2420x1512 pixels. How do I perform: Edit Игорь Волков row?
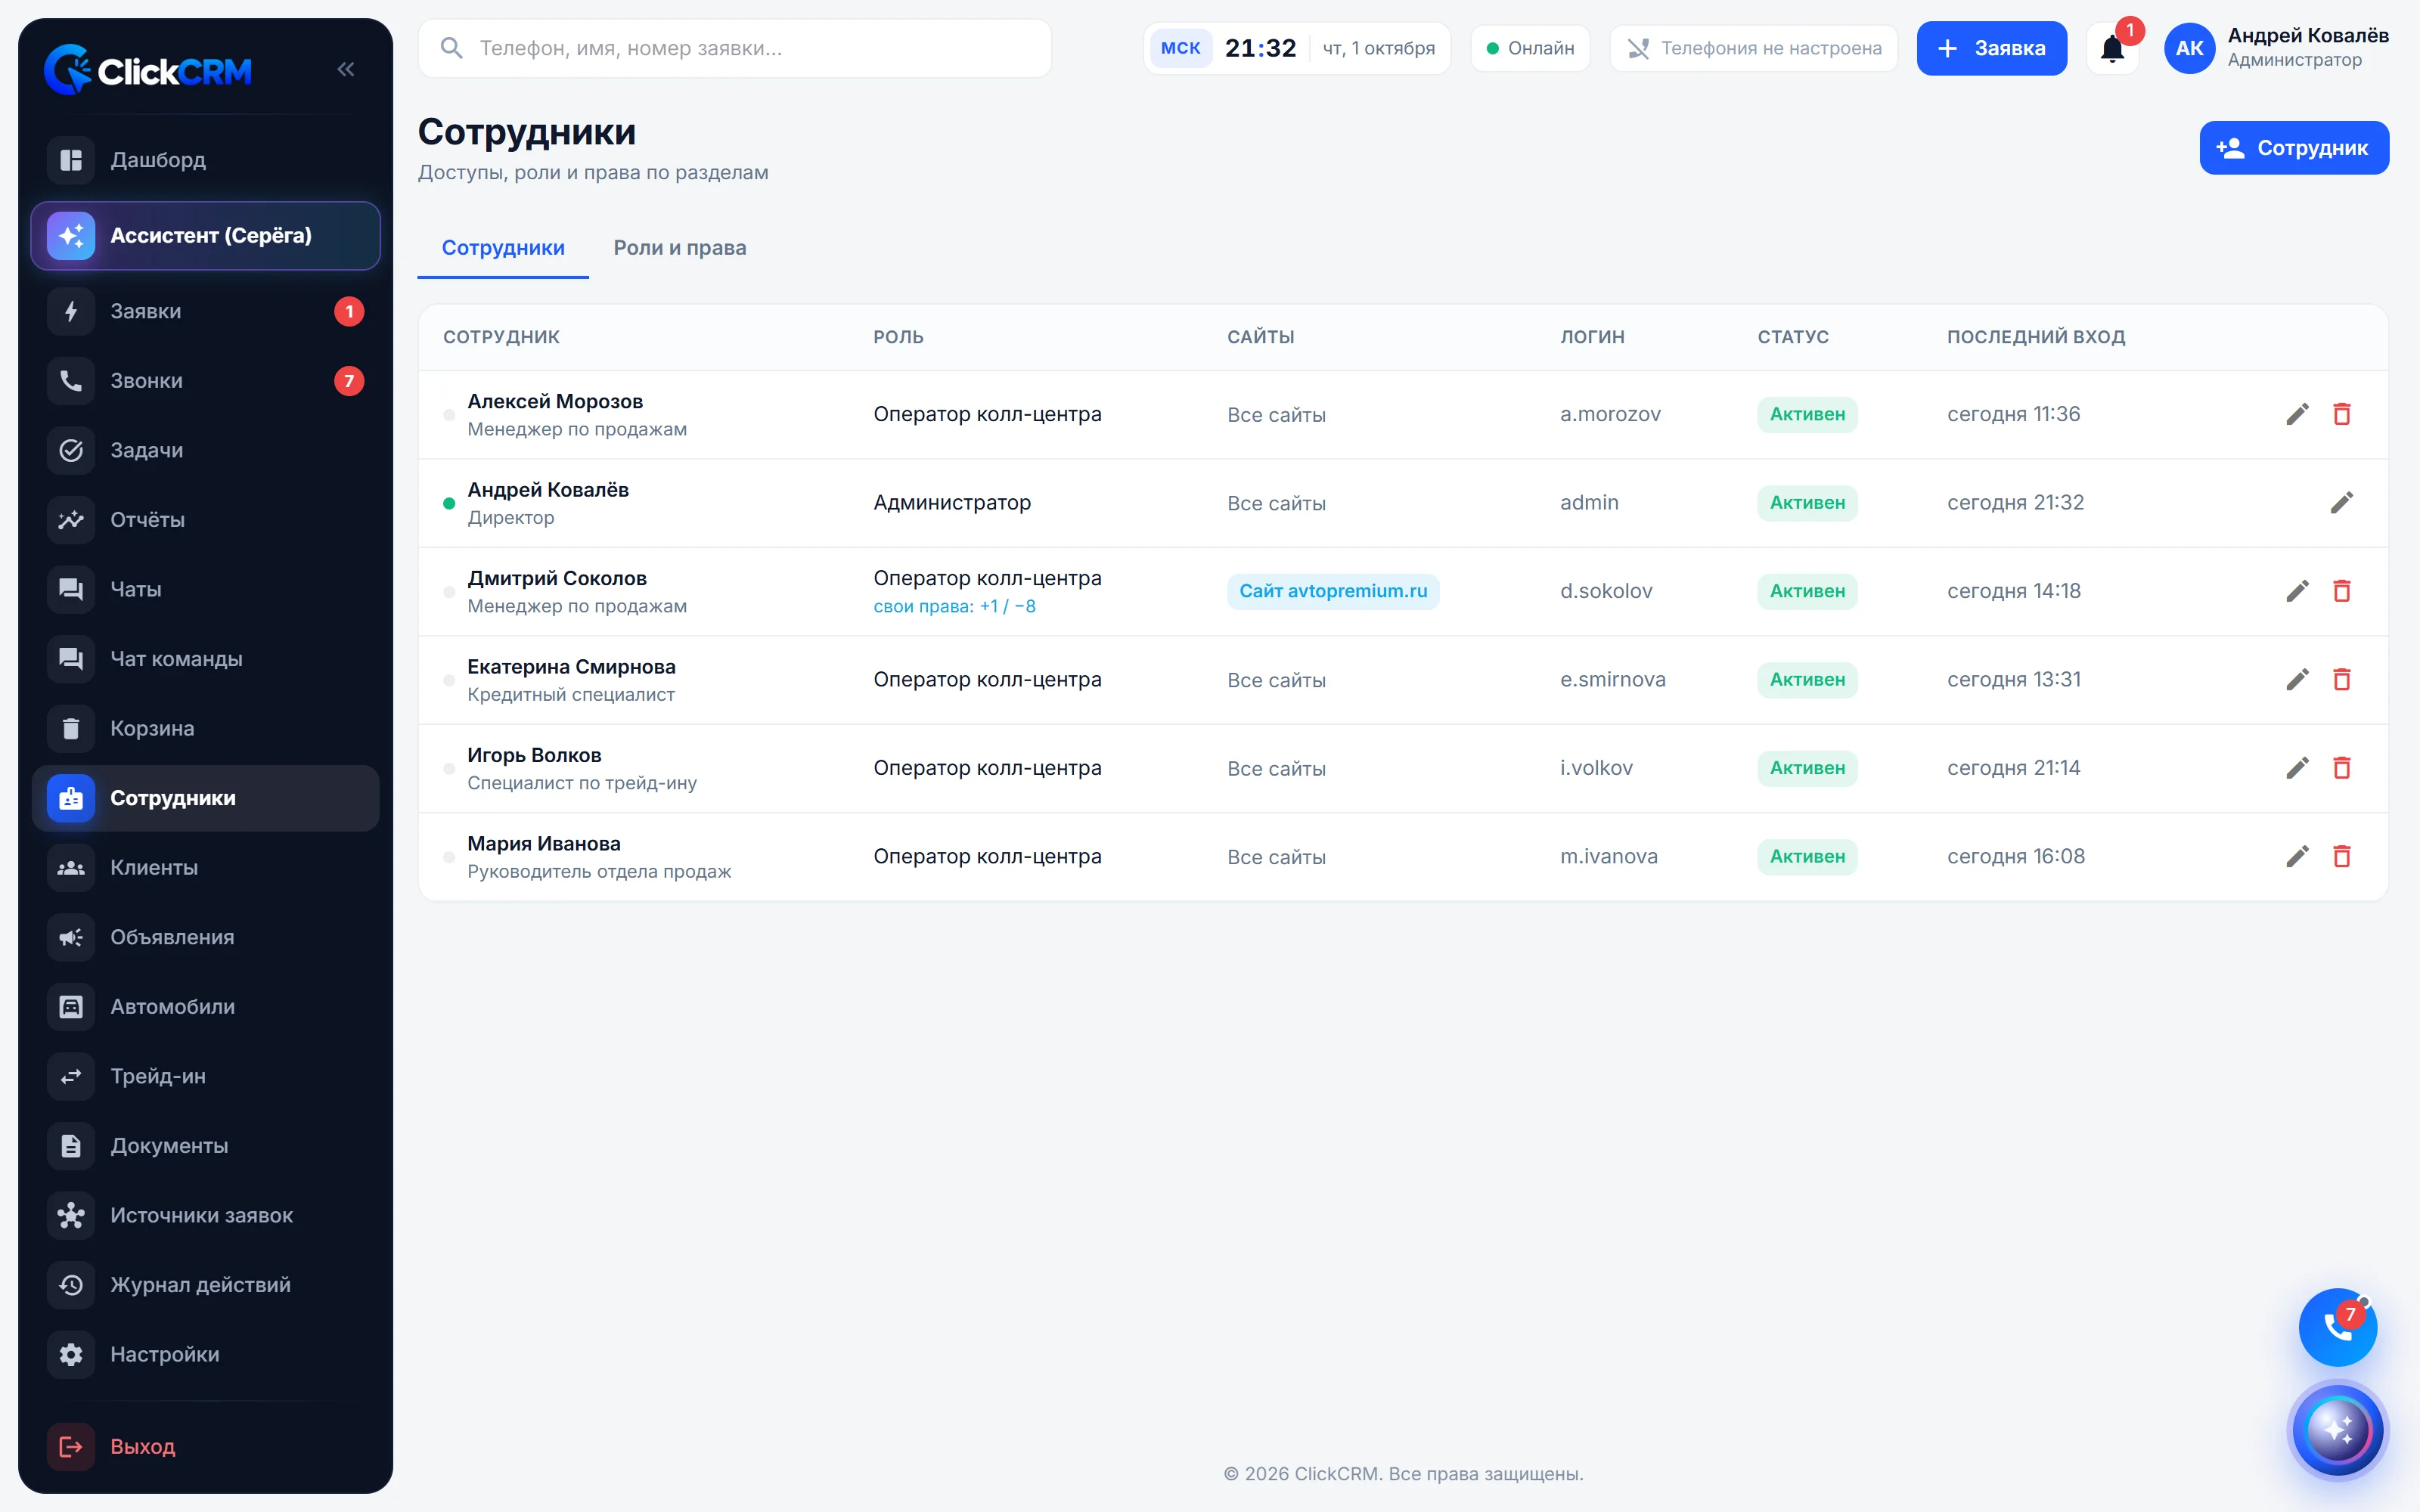click(2297, 768)
